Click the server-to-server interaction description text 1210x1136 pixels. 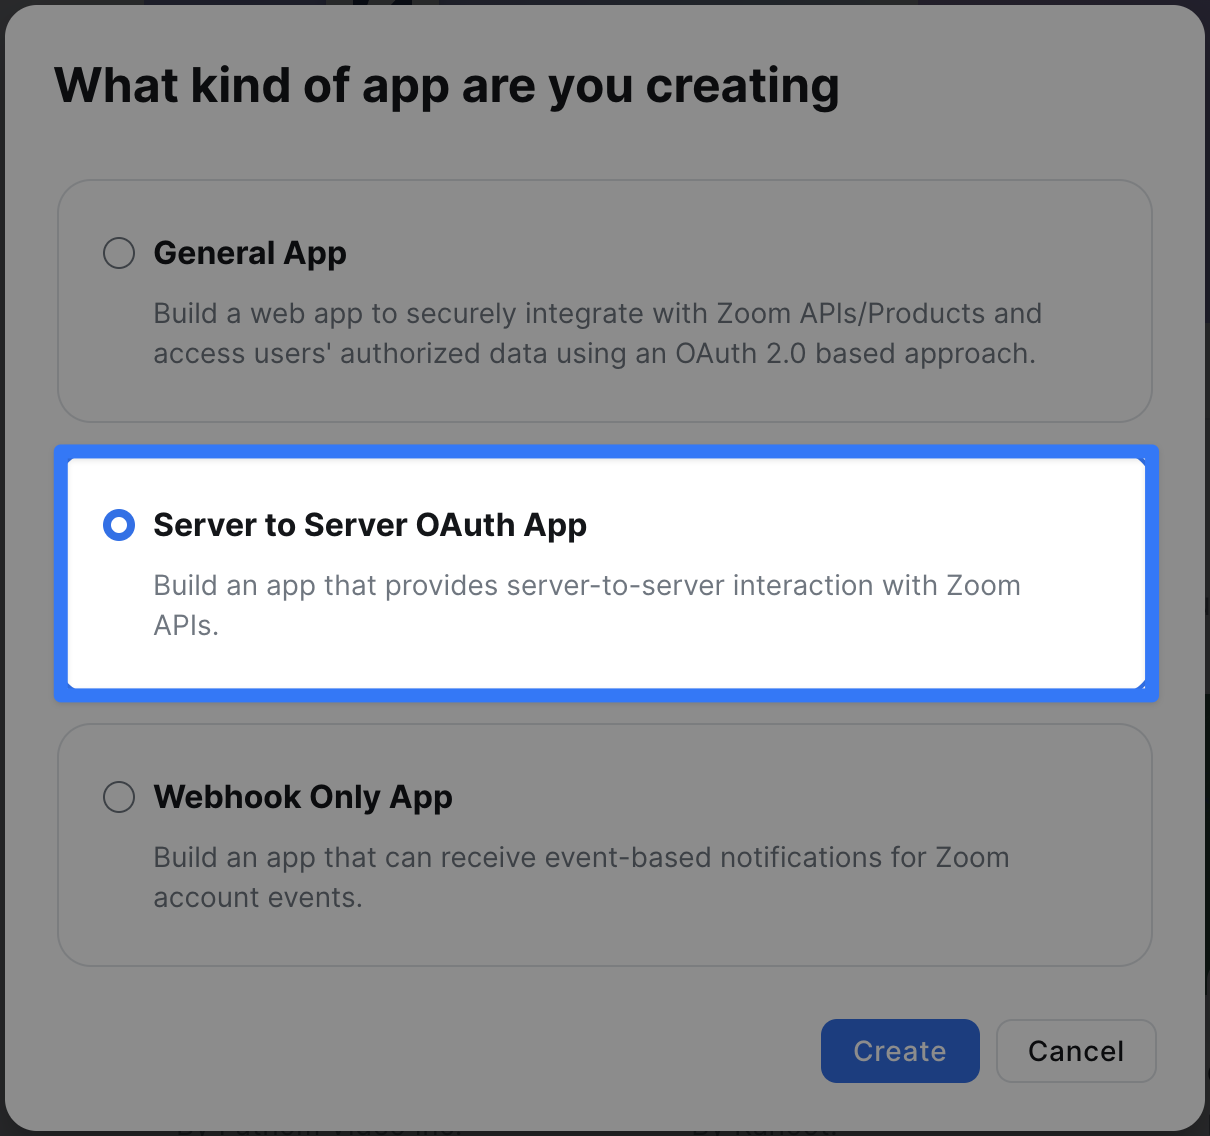coord(587,586)
